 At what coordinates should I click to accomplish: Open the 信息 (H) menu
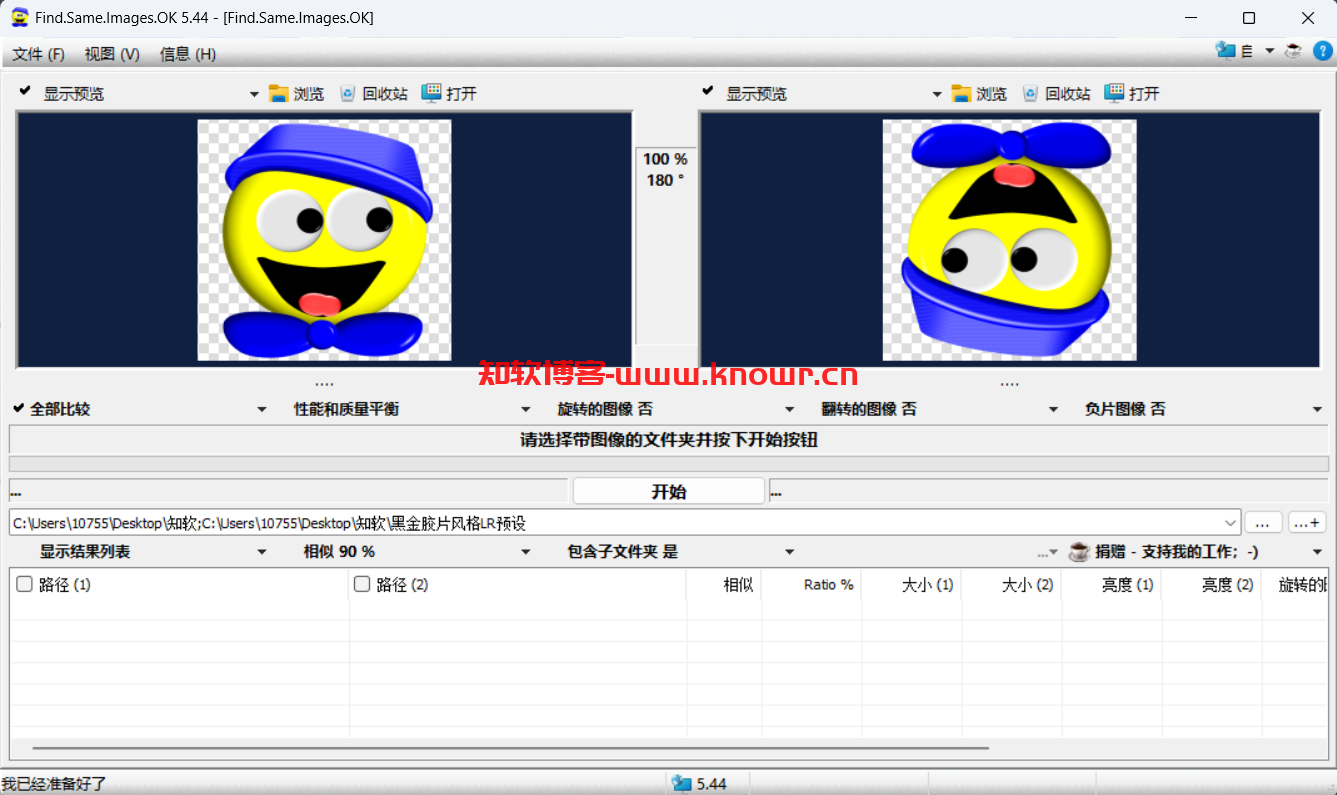coord(188,54)
